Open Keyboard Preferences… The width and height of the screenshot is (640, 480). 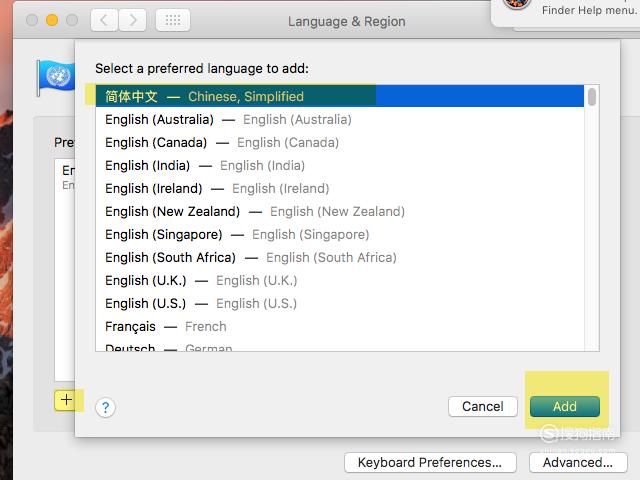click(x=430, y=462)
